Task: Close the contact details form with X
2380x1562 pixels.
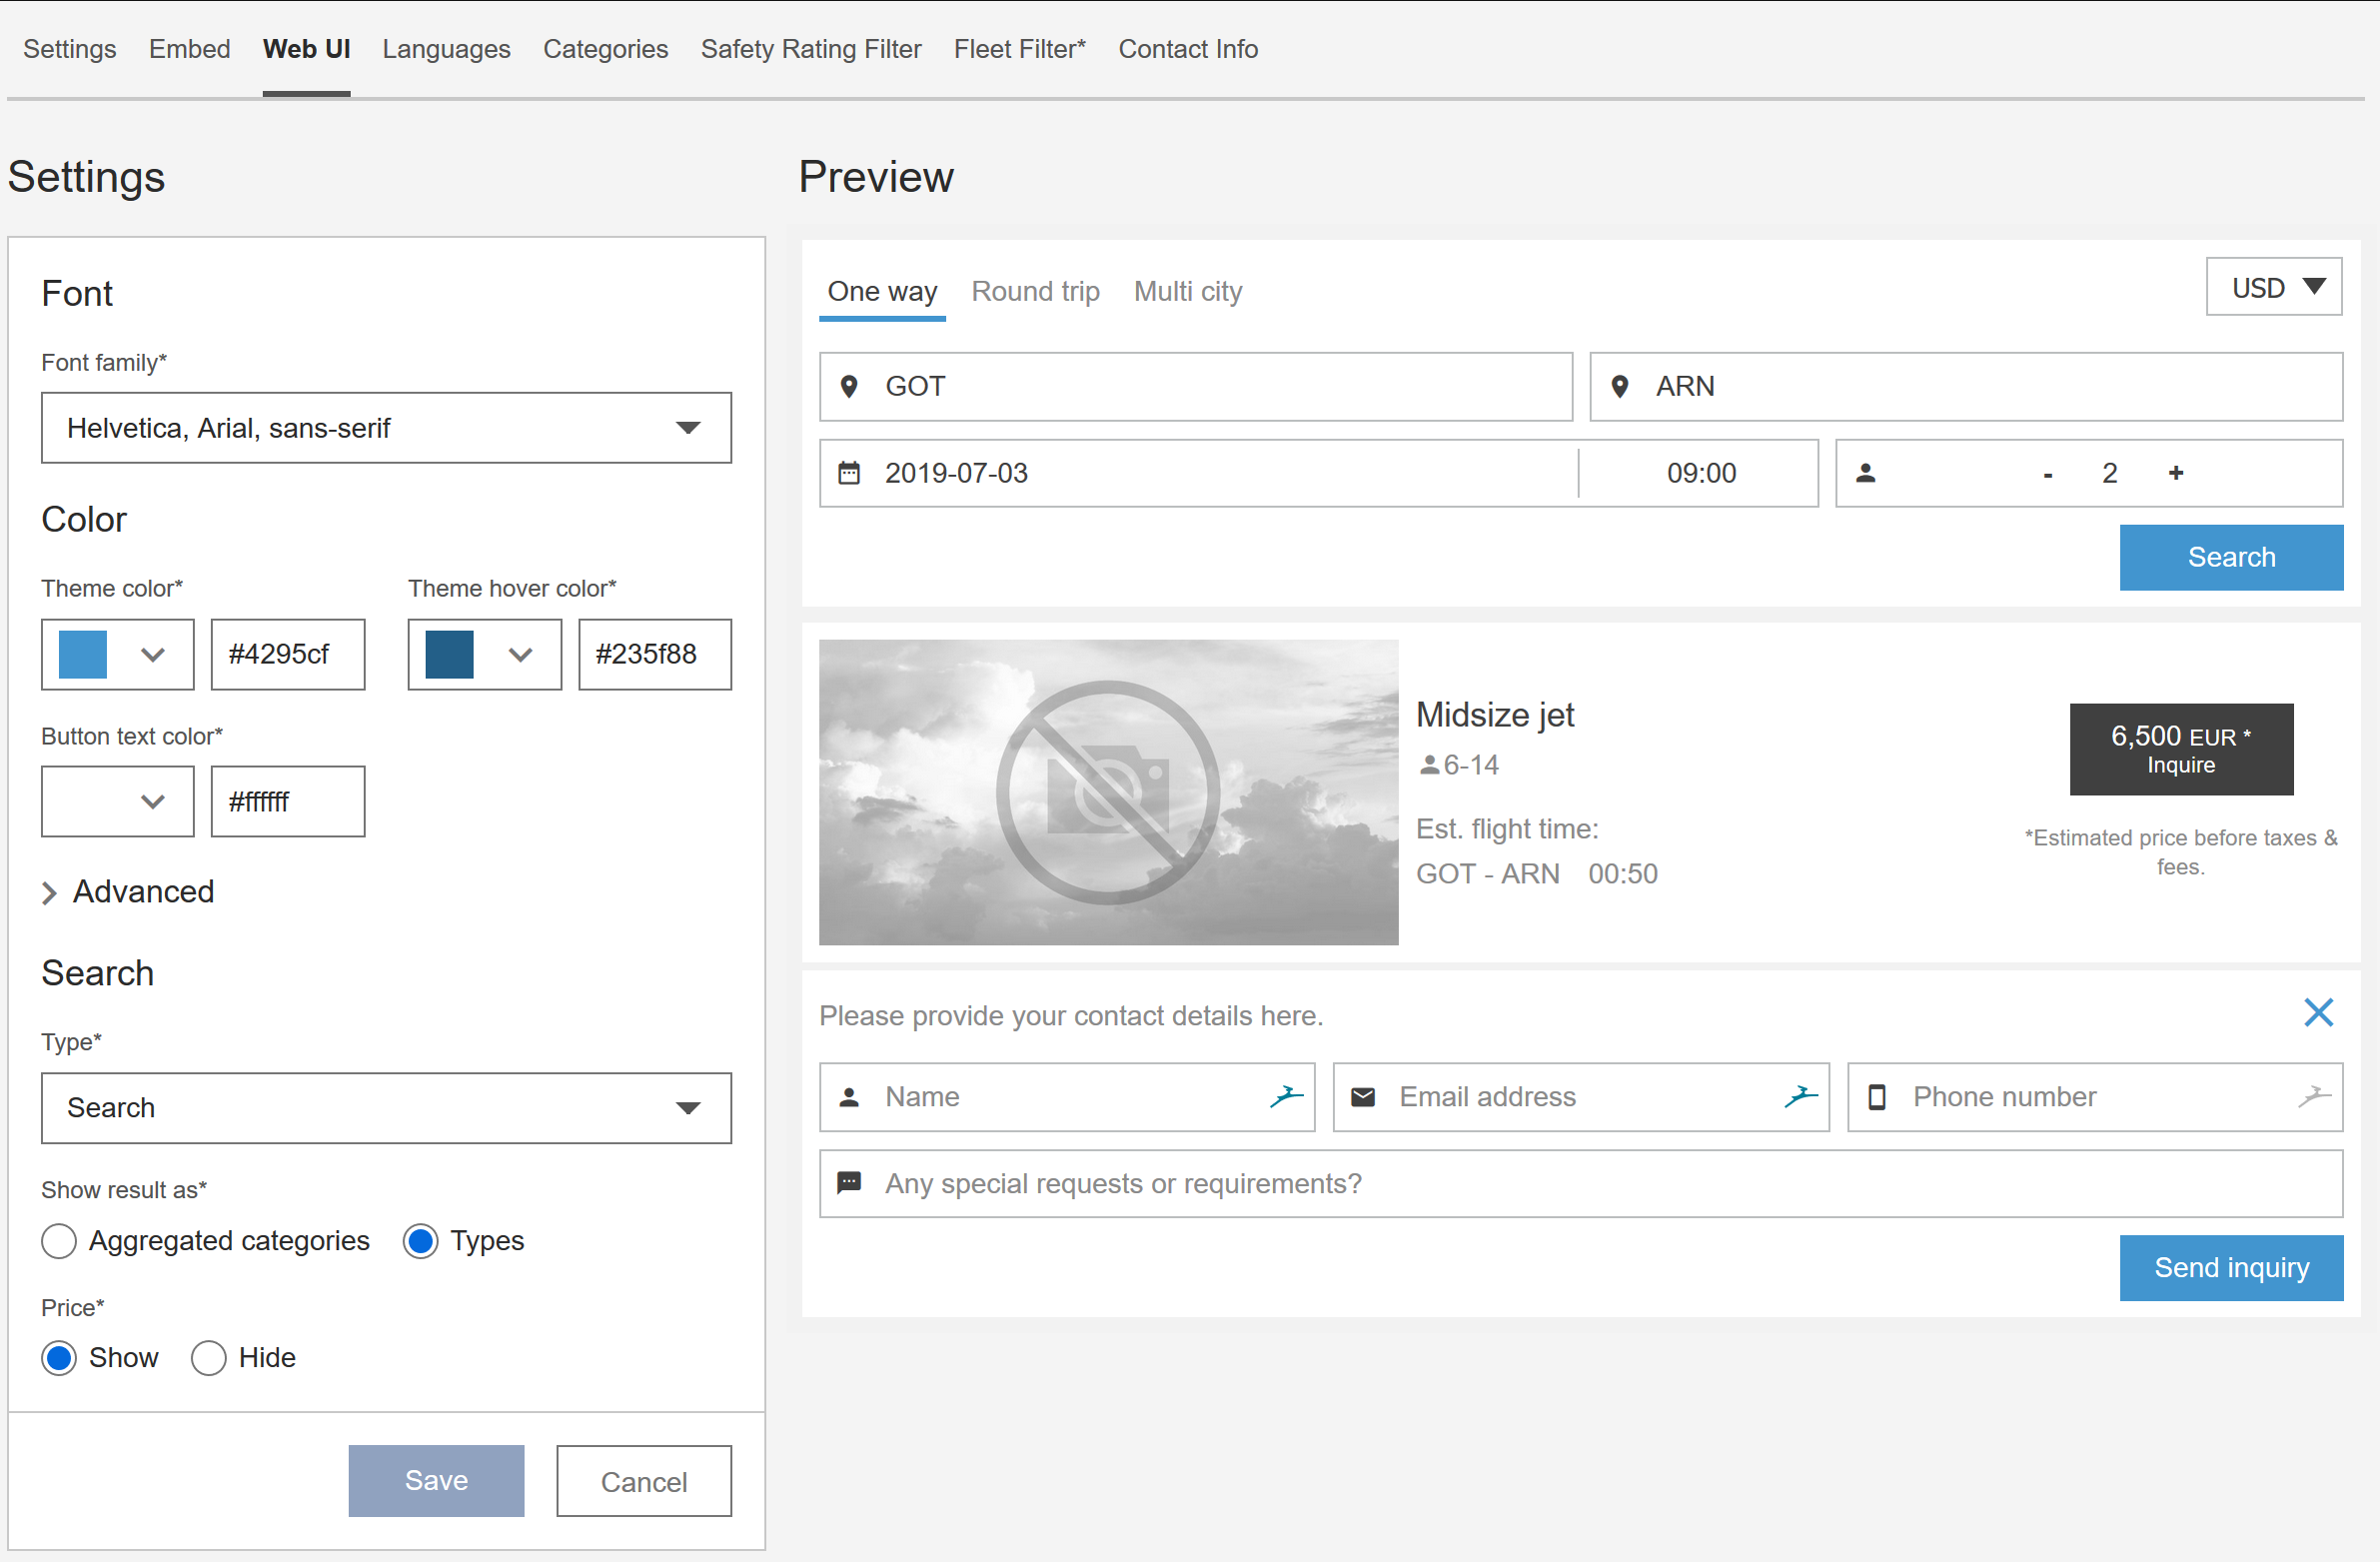Action: [x=2318, y=1013]
